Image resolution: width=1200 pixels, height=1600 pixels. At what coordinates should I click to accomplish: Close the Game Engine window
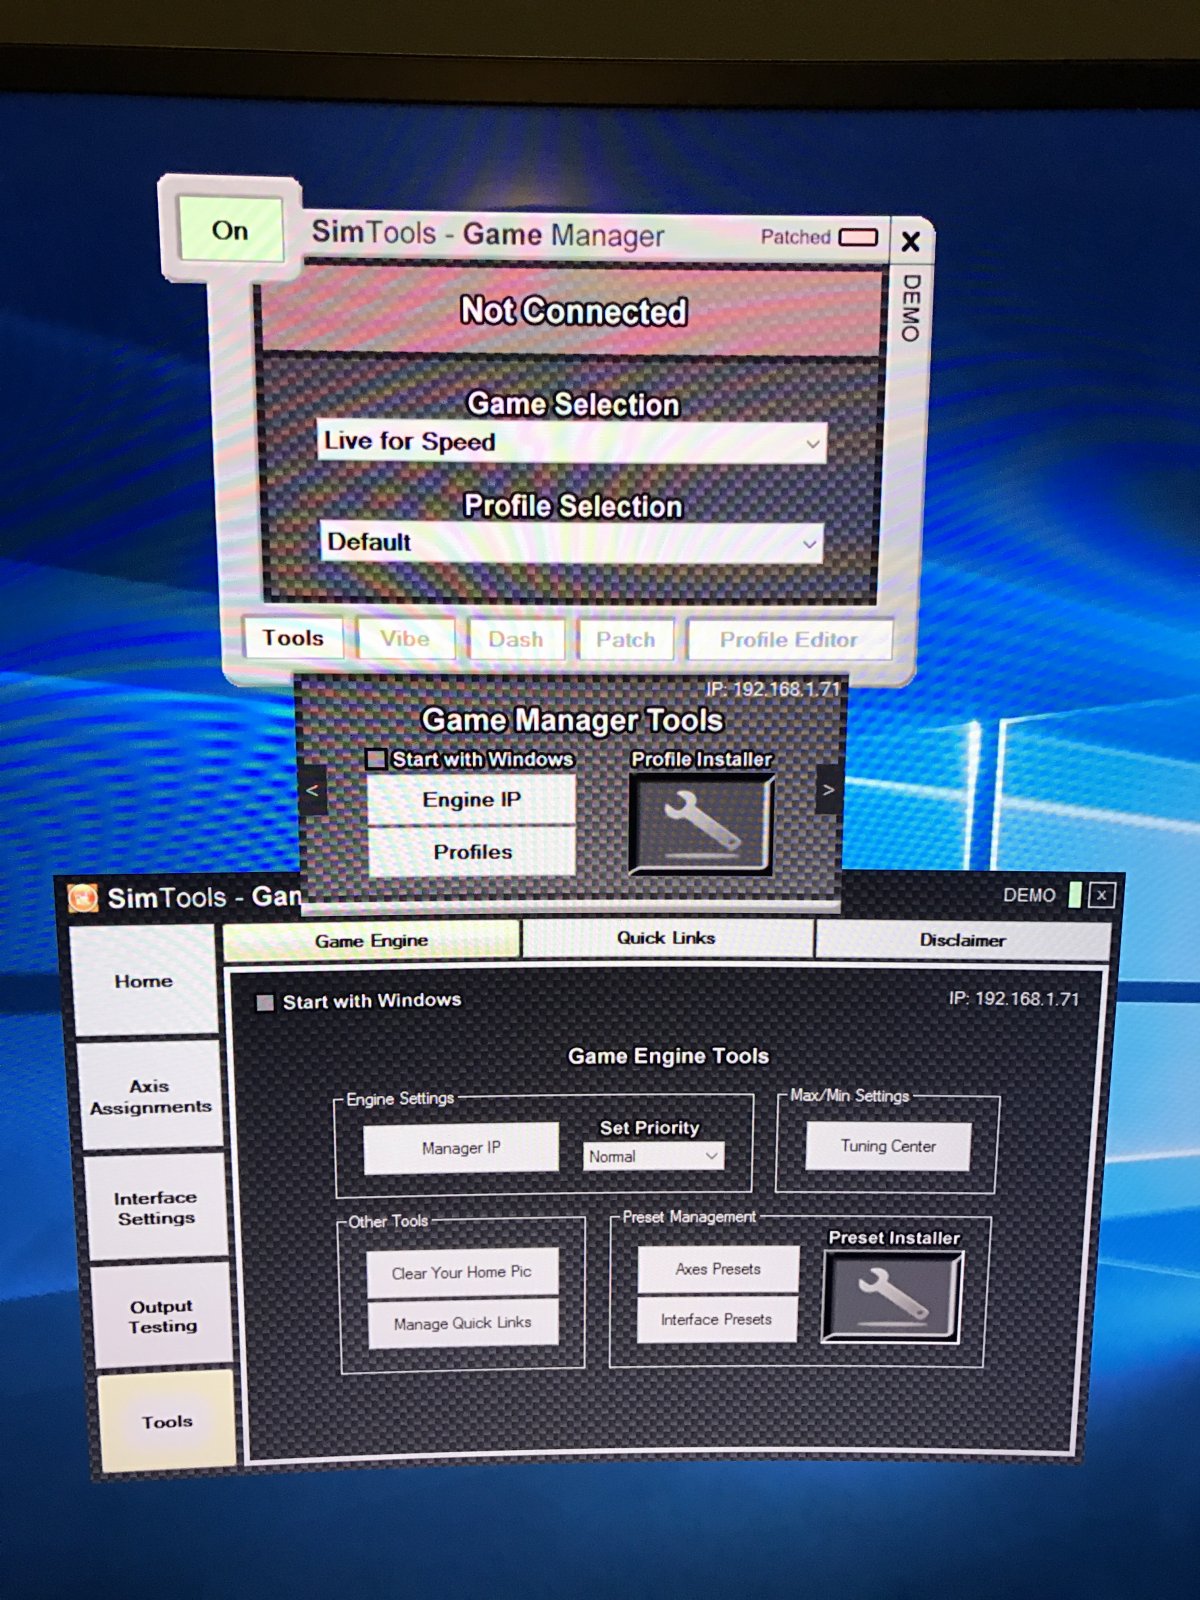click(1101, 895)
